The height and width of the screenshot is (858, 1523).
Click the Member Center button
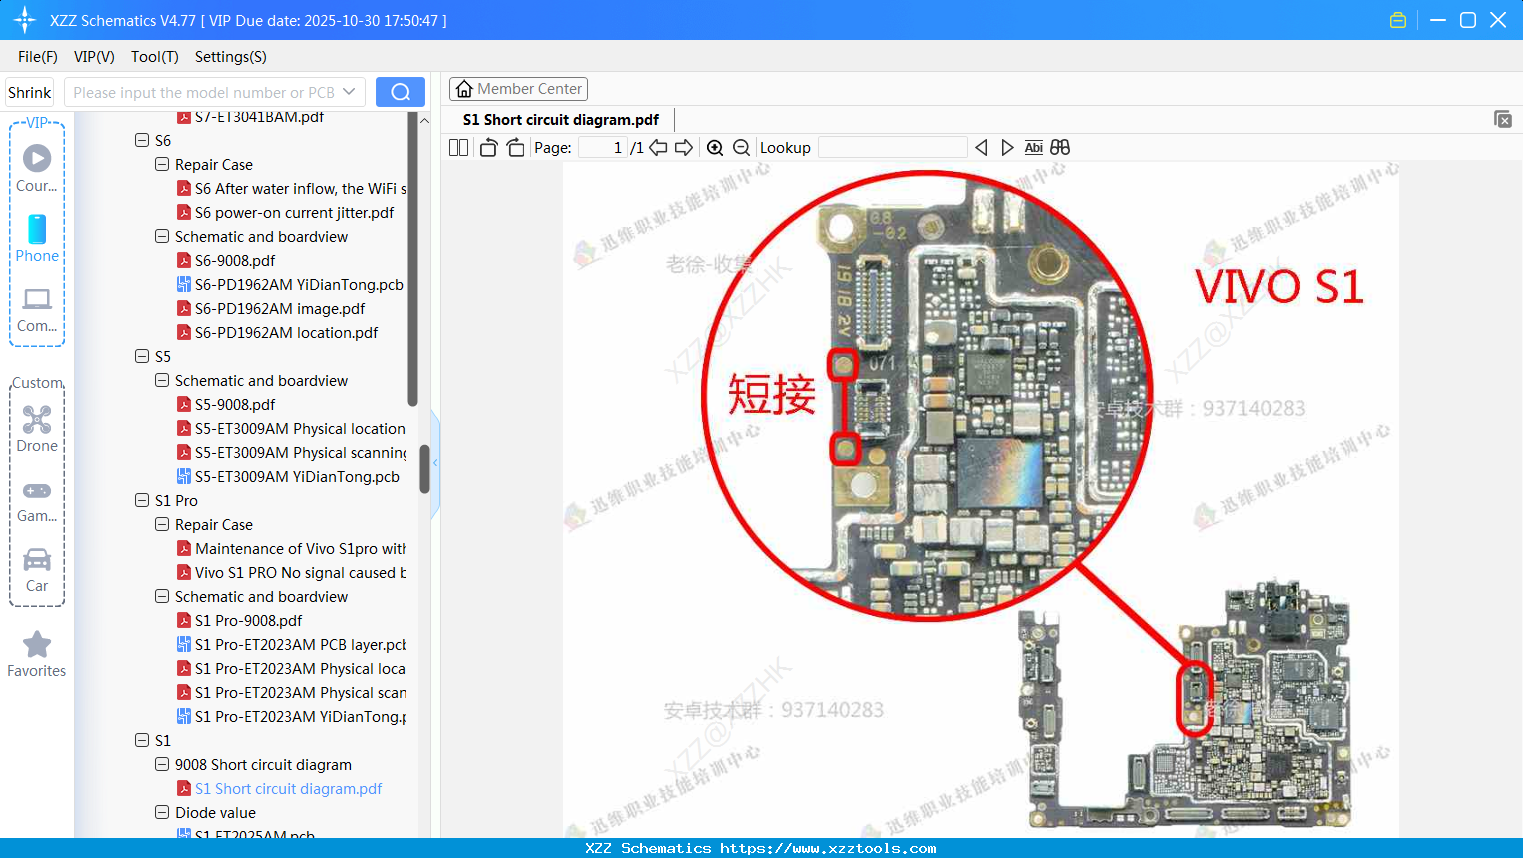(x=518, y=89)
